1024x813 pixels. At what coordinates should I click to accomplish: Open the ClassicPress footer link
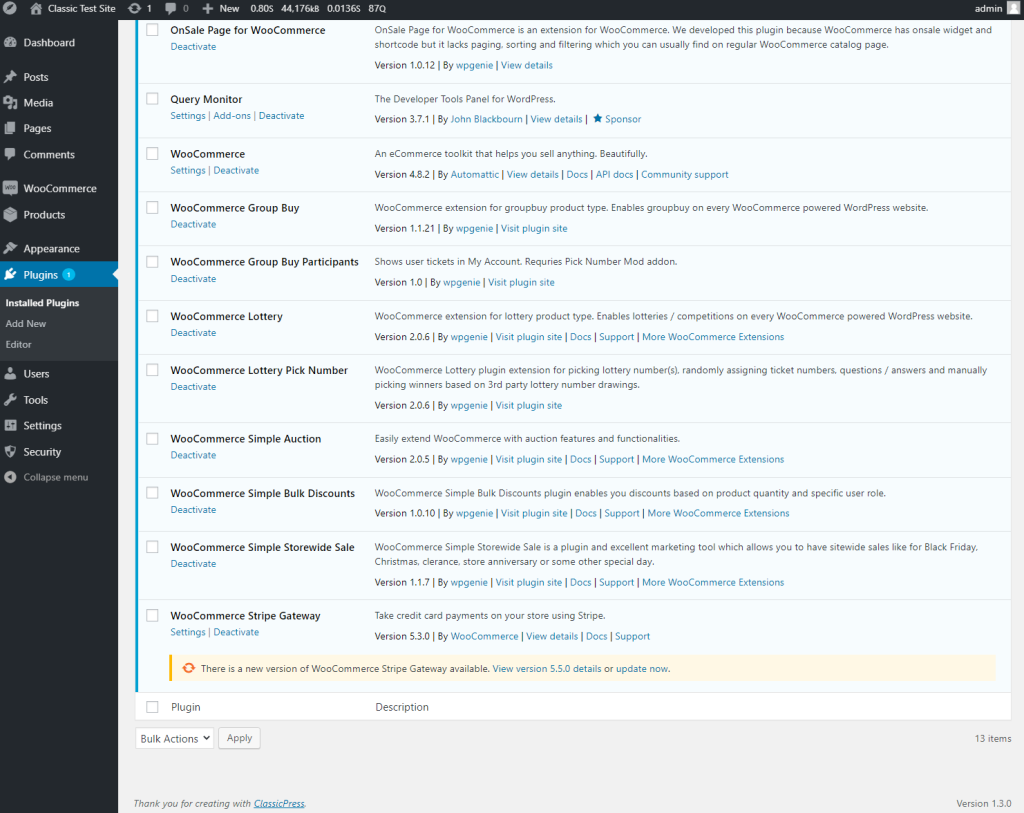click(x=279, y=803)
